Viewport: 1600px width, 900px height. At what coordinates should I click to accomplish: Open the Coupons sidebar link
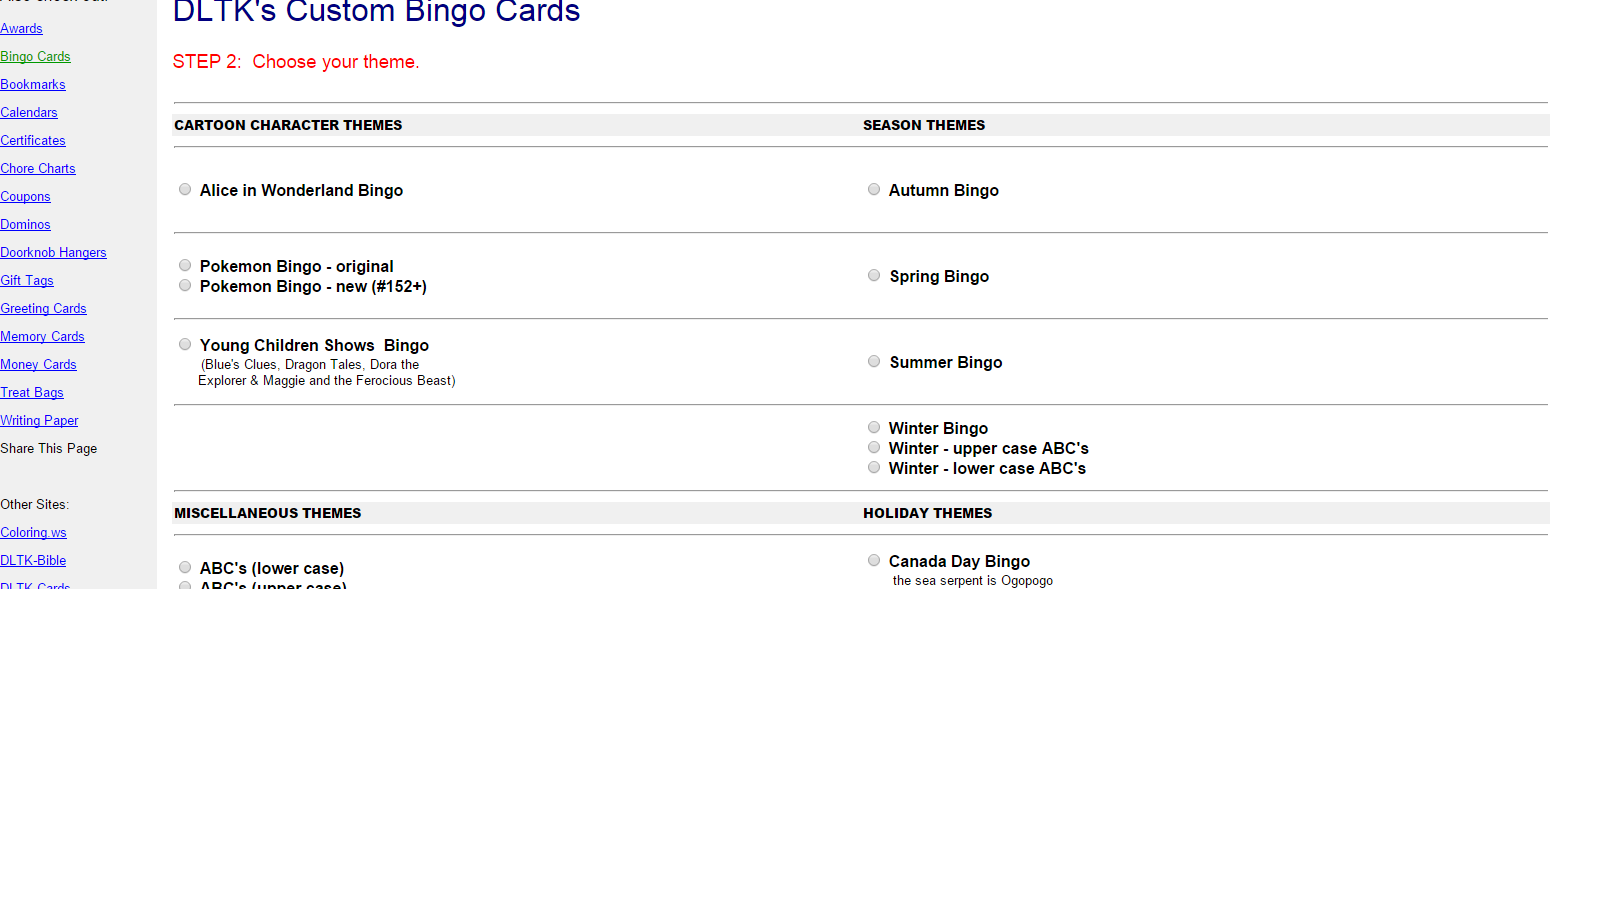(x=25, y=197)
